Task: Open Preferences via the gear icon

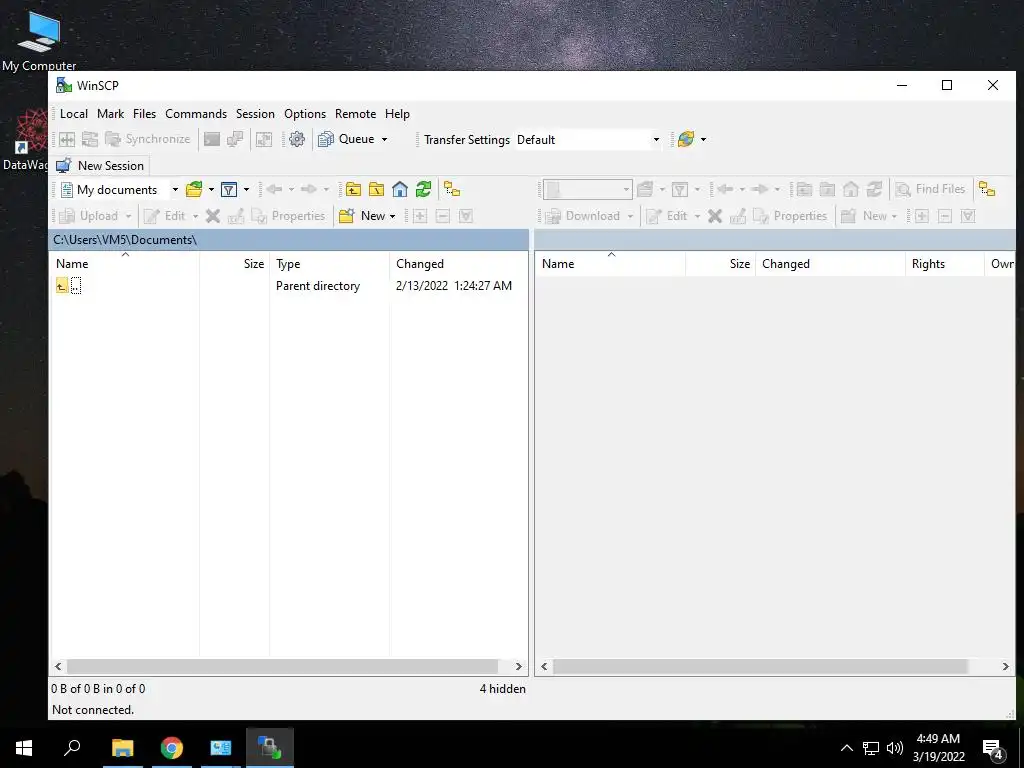Action: 297,139
